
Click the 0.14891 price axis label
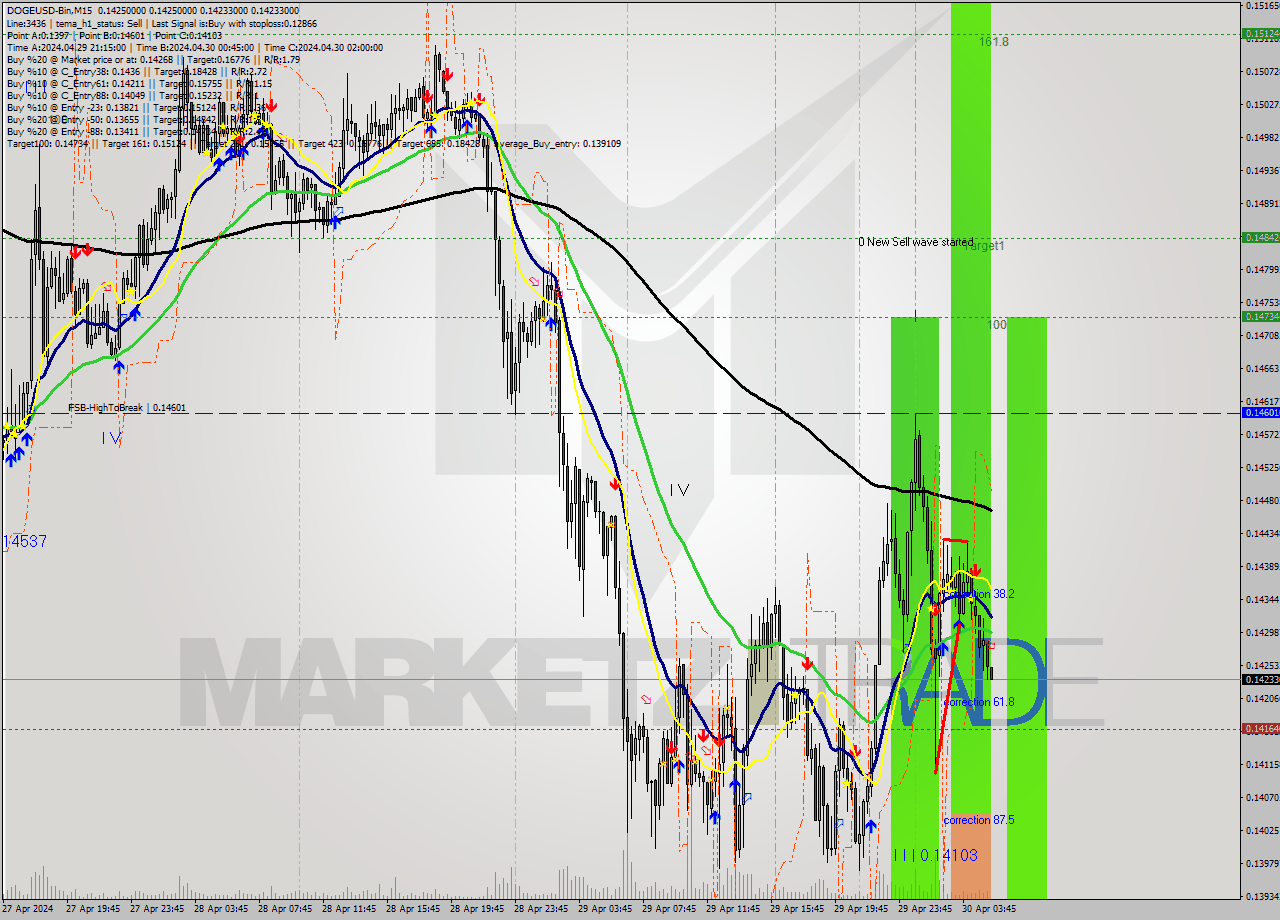coord(1262,203)
